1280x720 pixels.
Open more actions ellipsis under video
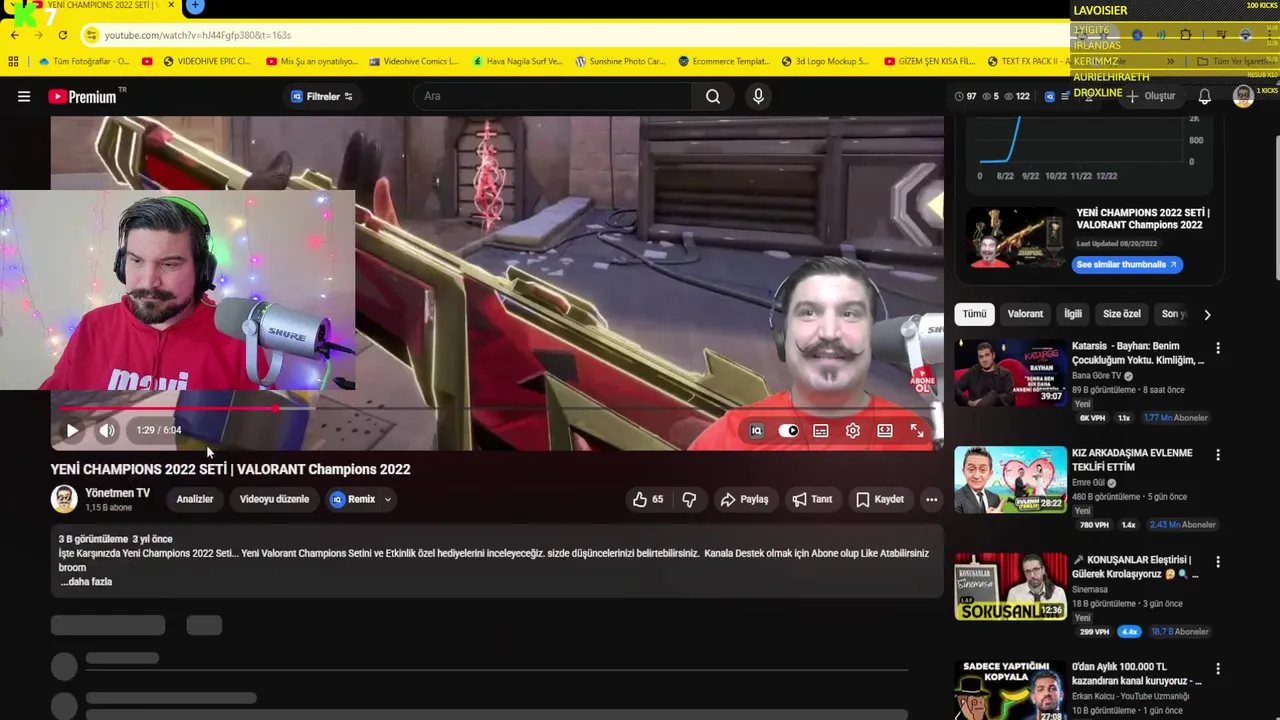point(931,499)
